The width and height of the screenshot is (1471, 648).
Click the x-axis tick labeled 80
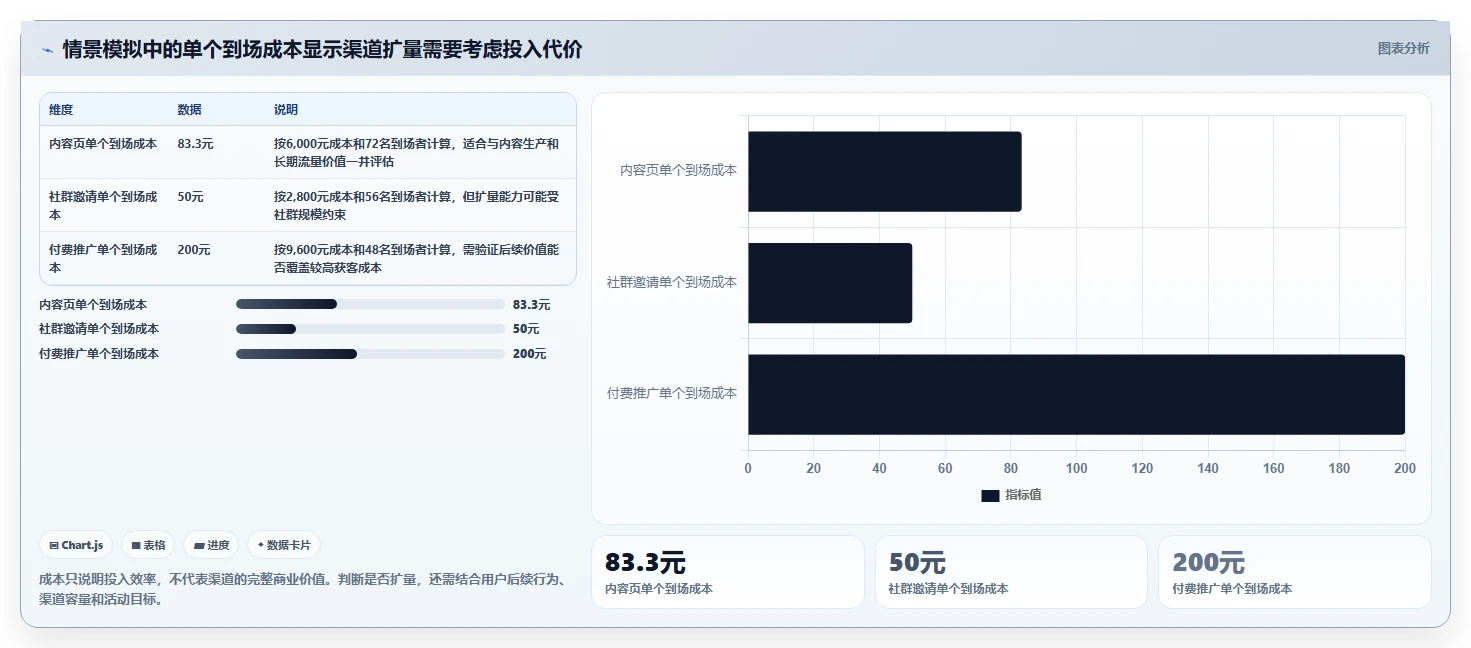(x=1011, y=469)
